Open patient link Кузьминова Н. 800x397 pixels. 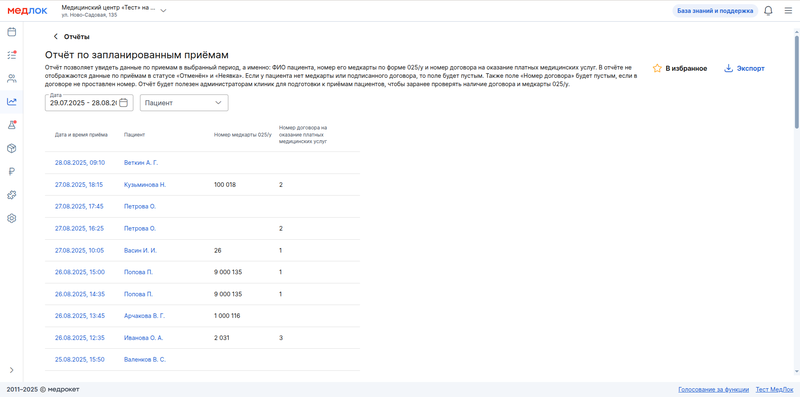[145, 185]
